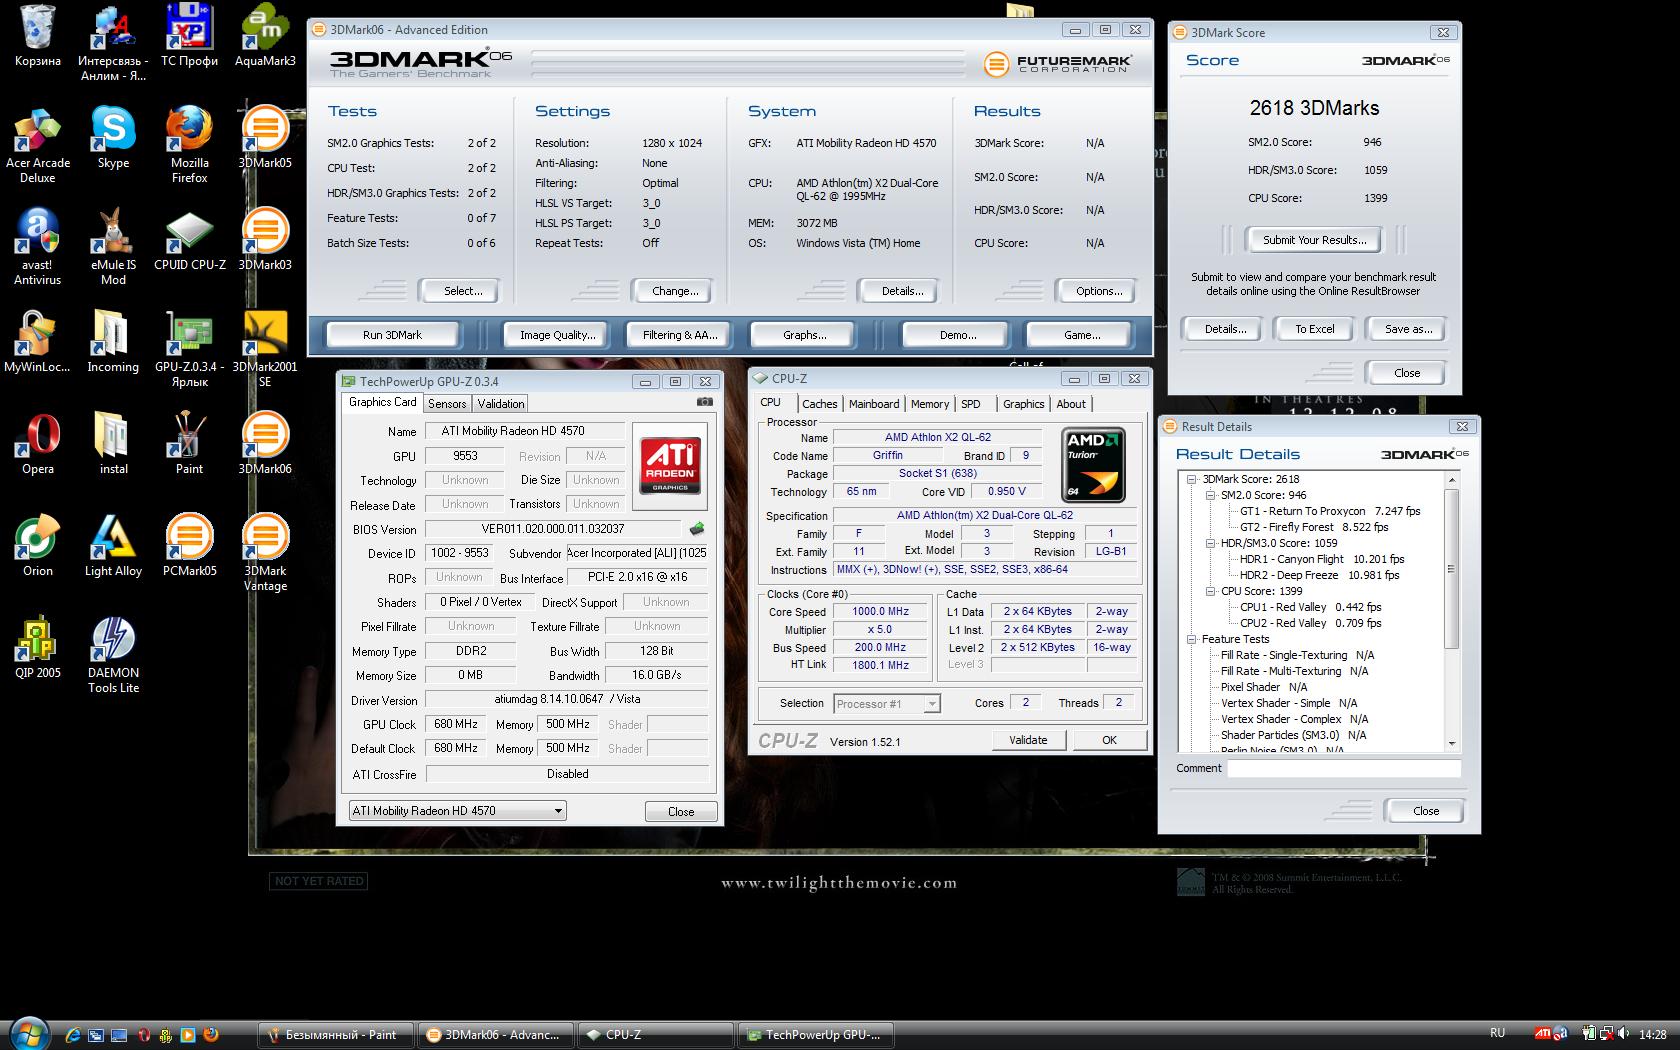This screenshot has width=1680, height=1050.
Task: Launch Skype from the desktop
Action: pyautogui.click(x=113, y=137)
